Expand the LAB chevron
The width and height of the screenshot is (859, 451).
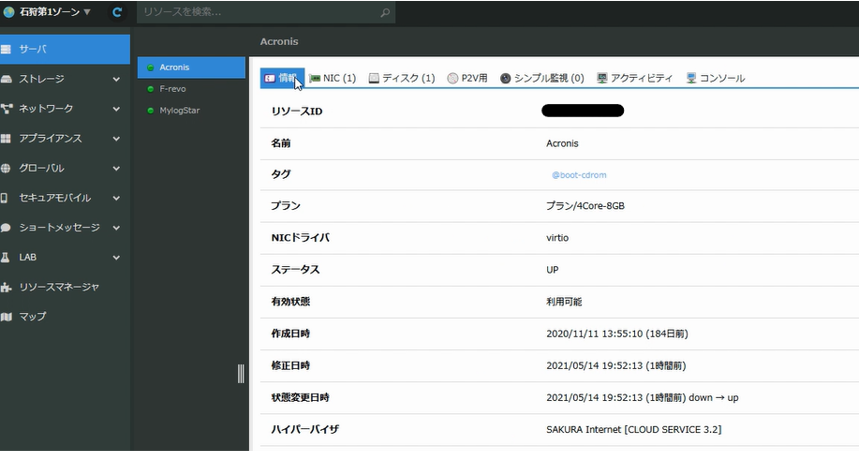coord(116,257)
